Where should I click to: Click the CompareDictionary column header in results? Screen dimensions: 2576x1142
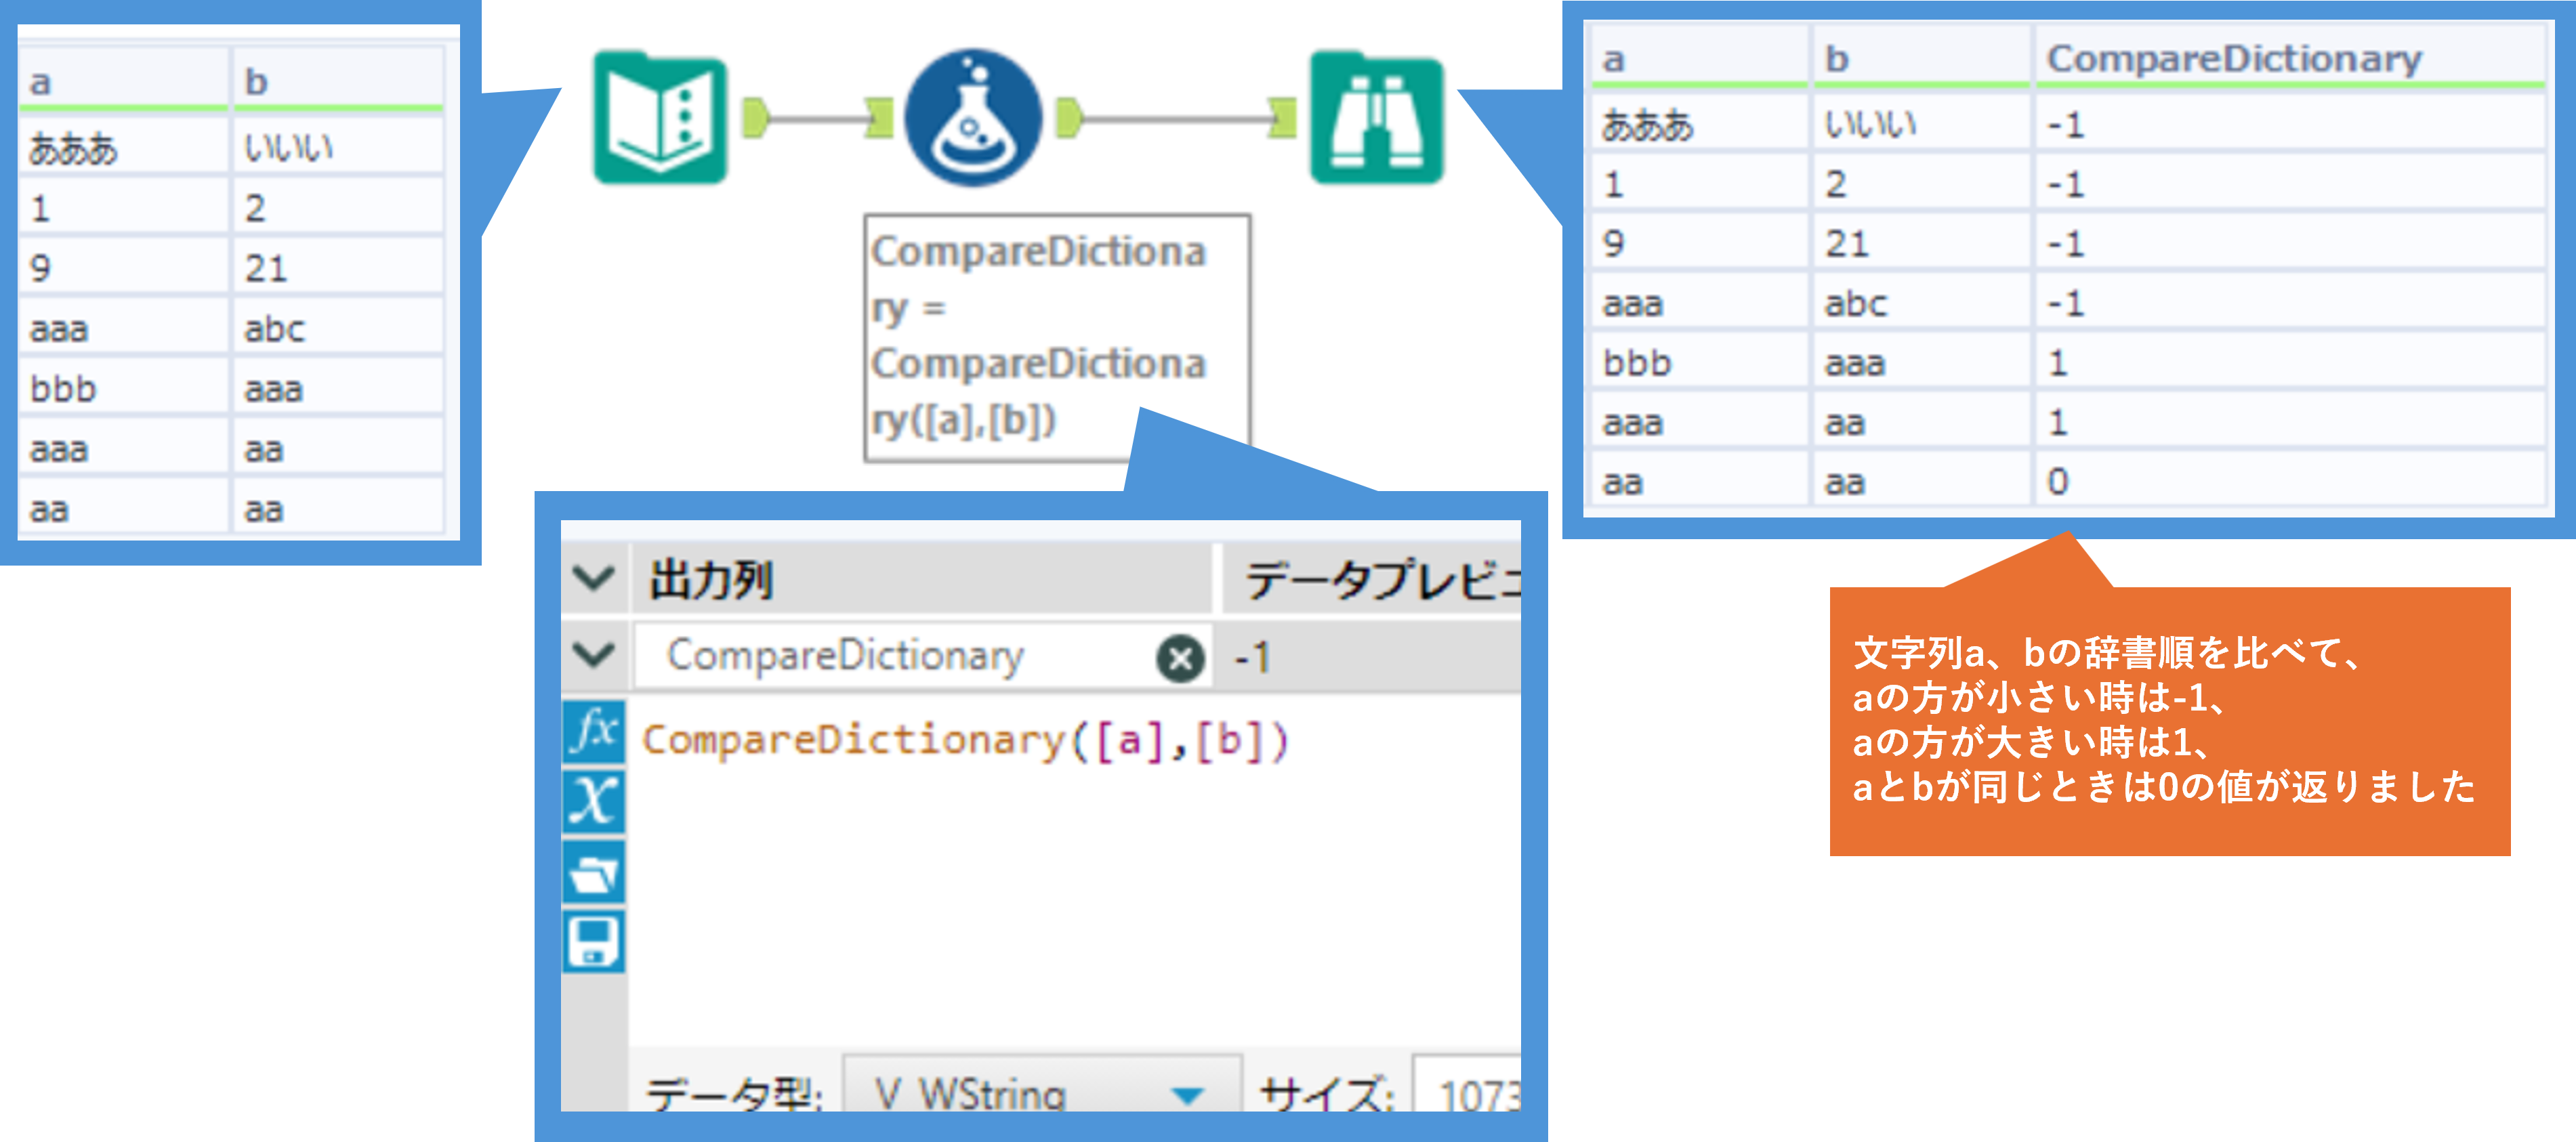tap(2234, 58)
